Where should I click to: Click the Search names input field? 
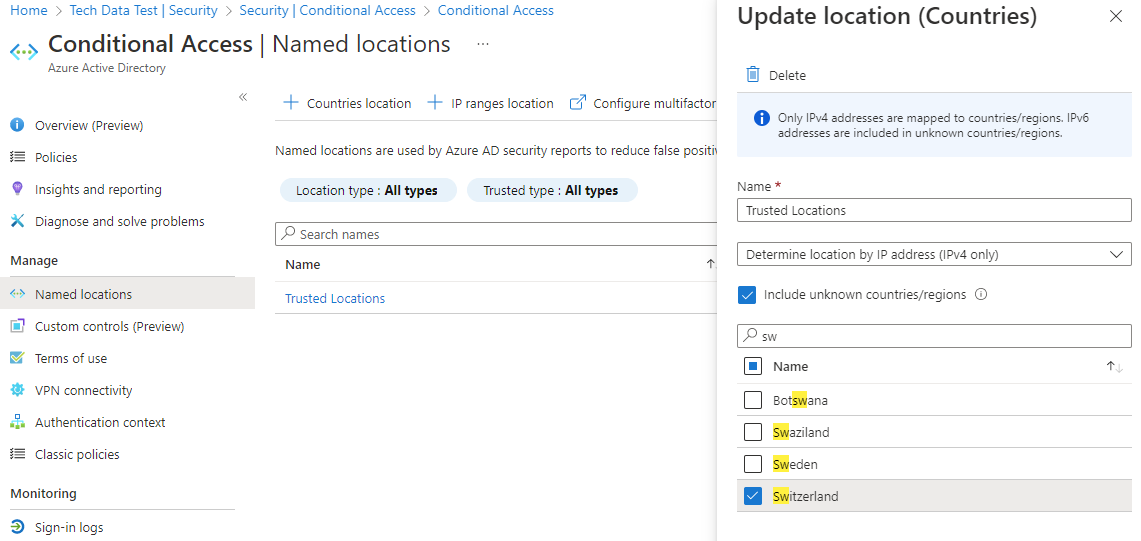pyautogui.click(x=496, y=234)
